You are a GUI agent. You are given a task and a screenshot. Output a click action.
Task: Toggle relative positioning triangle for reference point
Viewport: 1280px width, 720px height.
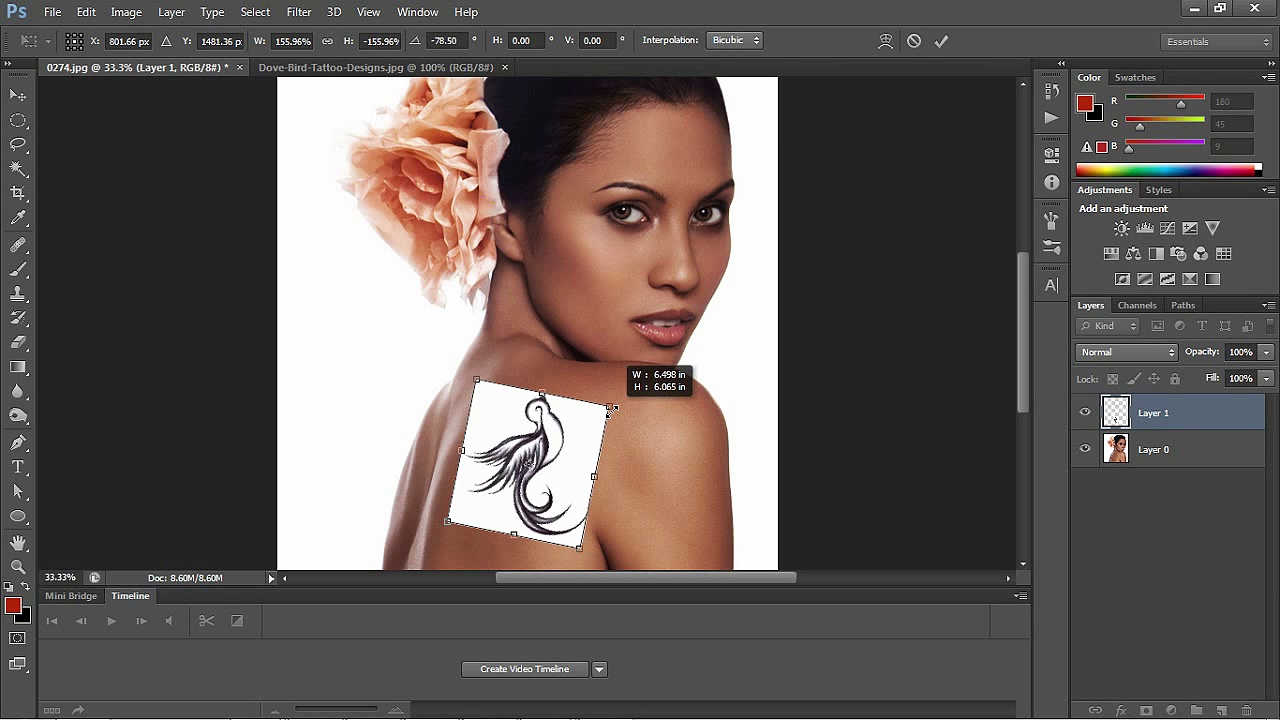coord(166,41)
